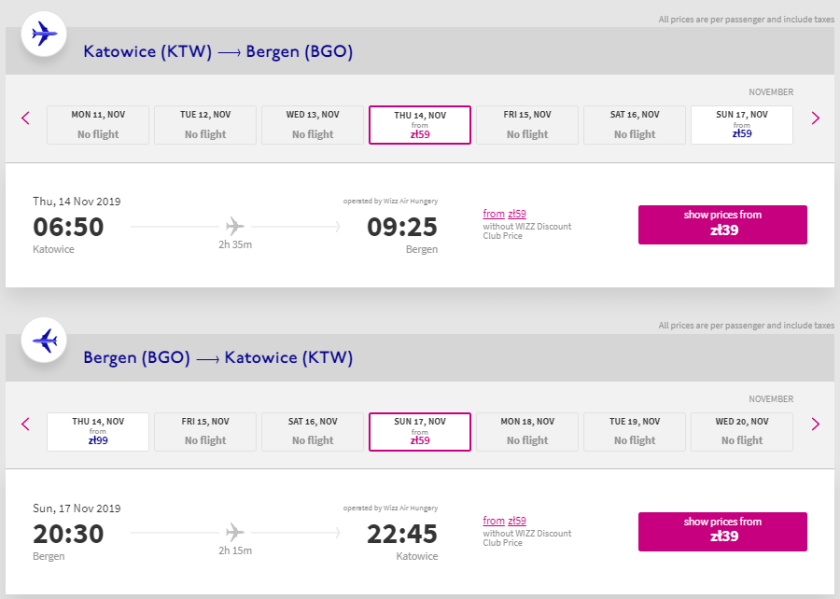Image resolution: width=840 pixels, height=599 pixels.
Task: Select Thu 14 Nov outbound date tab
Action: point(420,125)
